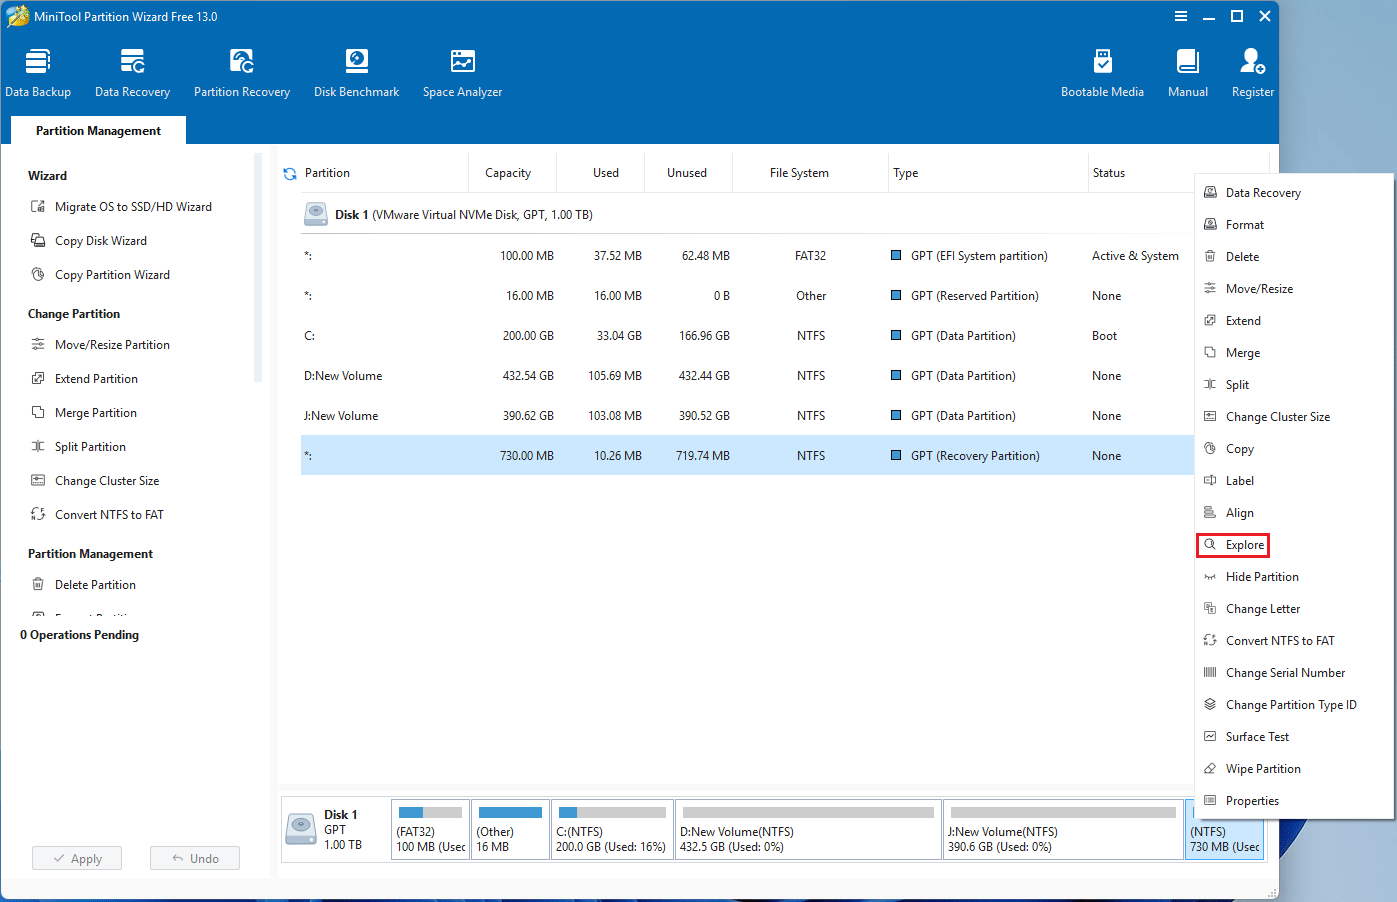Viewport: 1397px width, 902px height.
Task: Select Hide Partition from the context menu
Action: click(x=1258, y=576)
